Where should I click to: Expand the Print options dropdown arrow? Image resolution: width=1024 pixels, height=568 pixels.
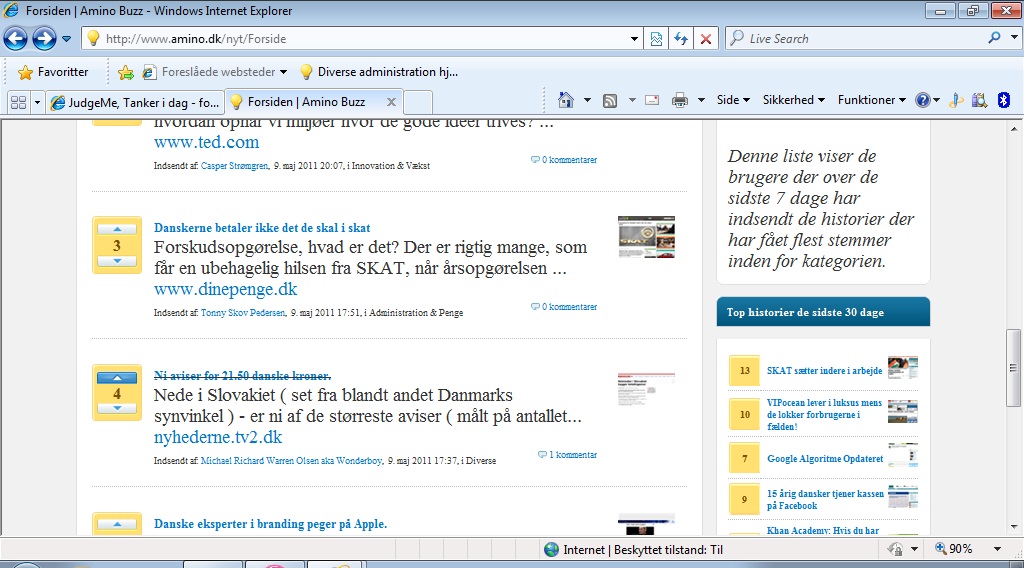coord(701,101)
